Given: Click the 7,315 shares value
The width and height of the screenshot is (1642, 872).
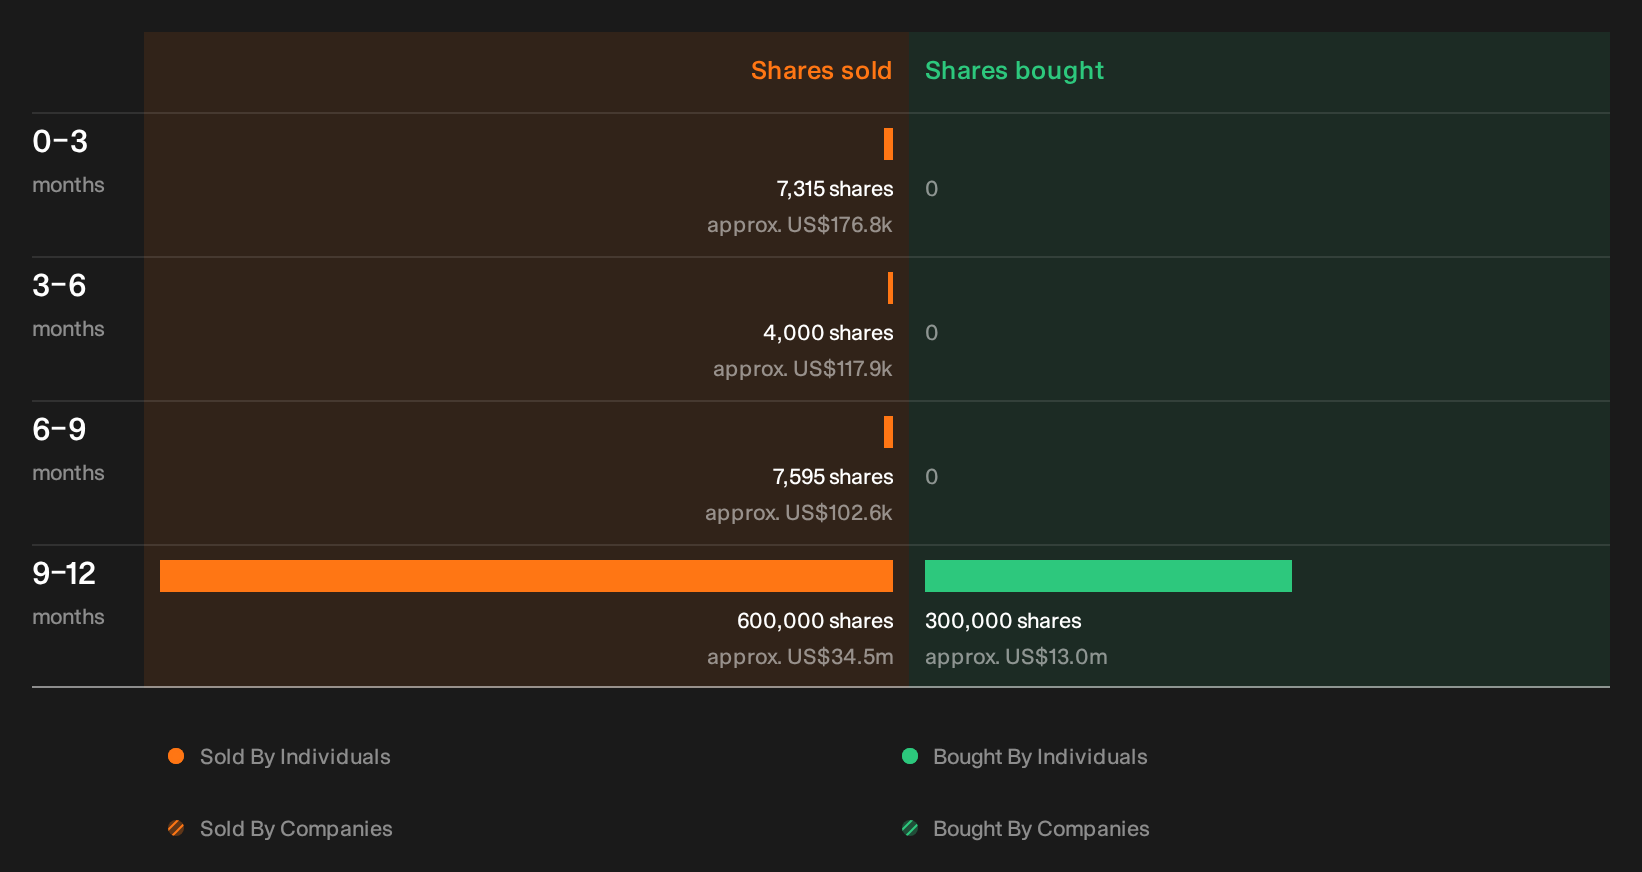Looking at the screenshot, I should (835, 189).
